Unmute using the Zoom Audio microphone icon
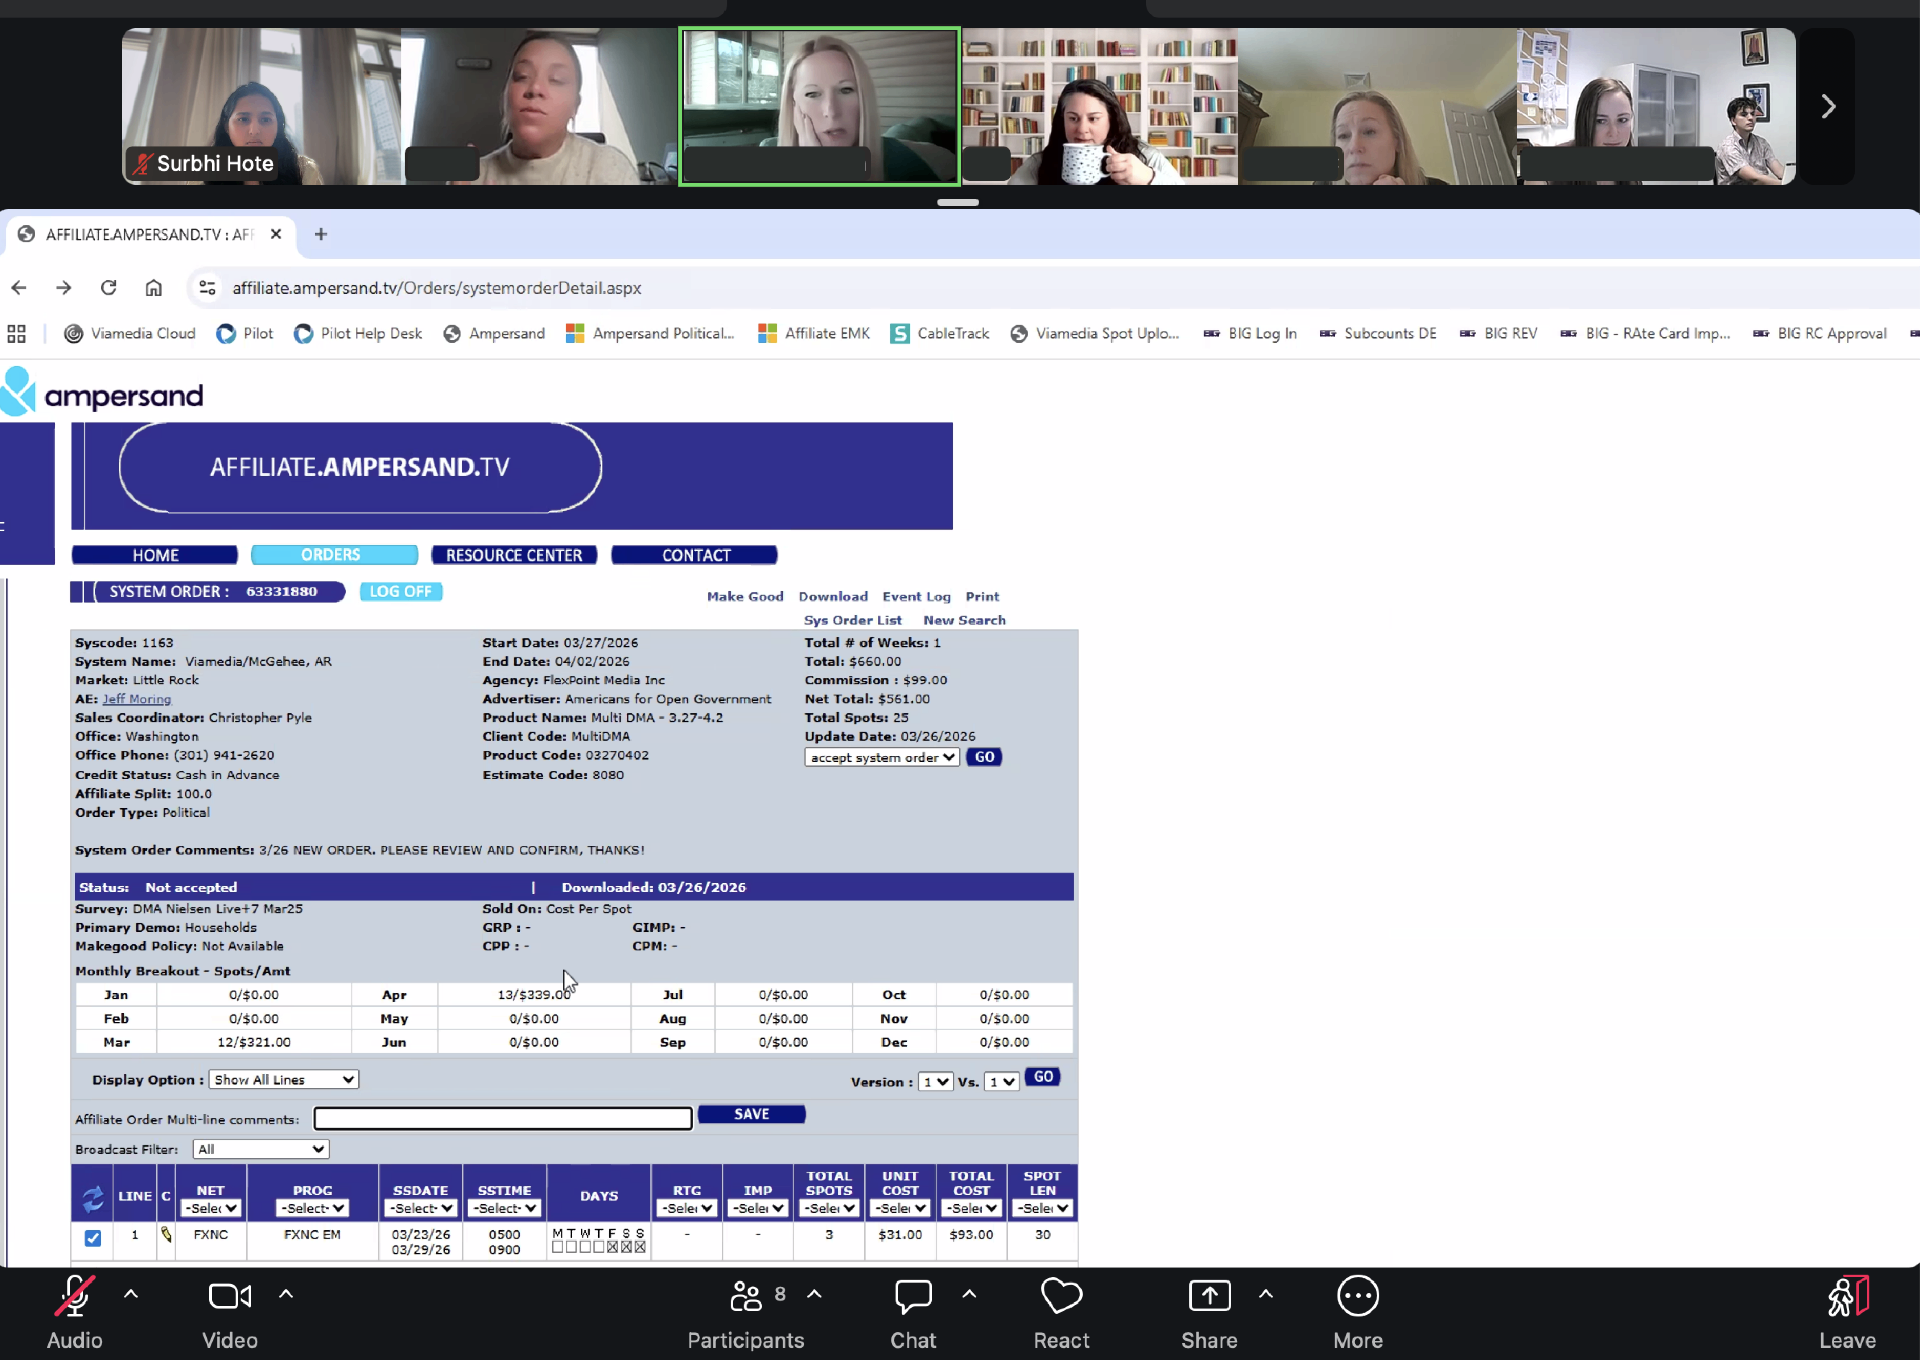 pyautogui.click(x=75, y=1297)
